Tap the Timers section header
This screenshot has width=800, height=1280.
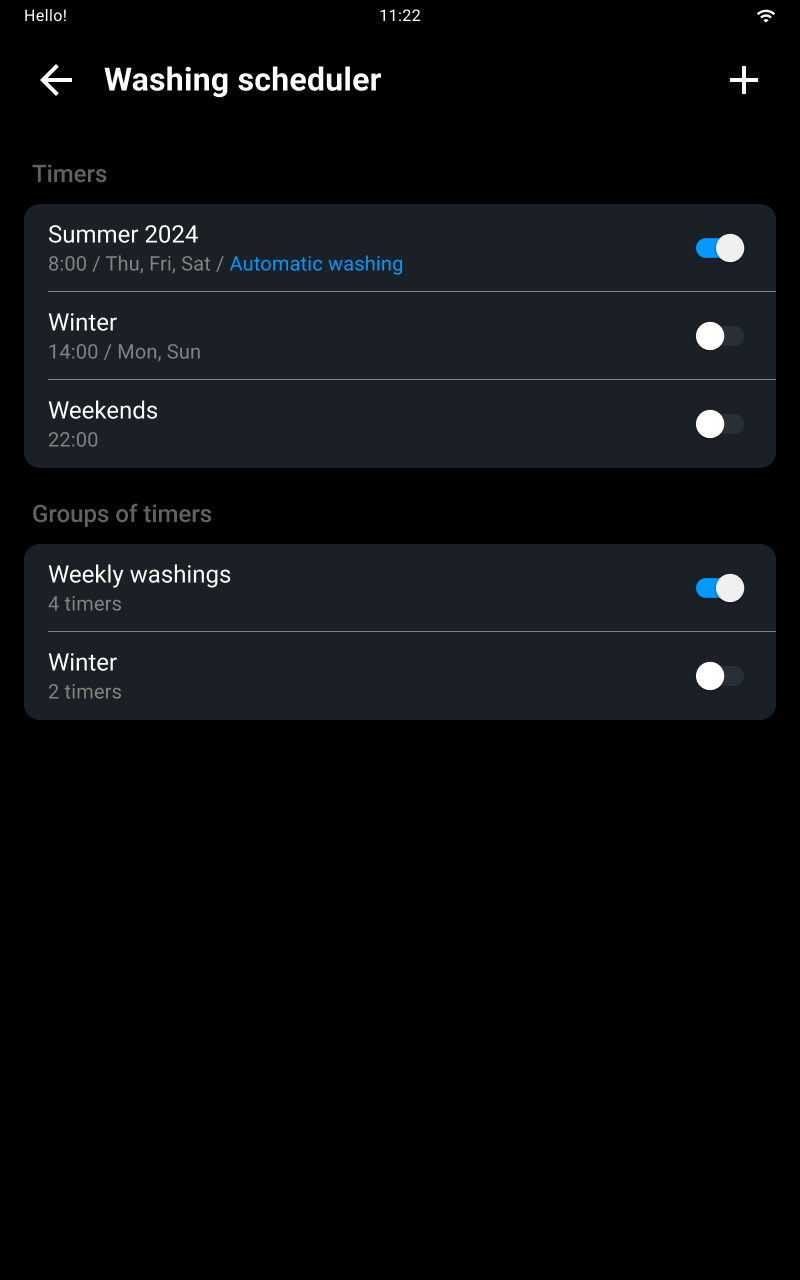click(69, 174)
